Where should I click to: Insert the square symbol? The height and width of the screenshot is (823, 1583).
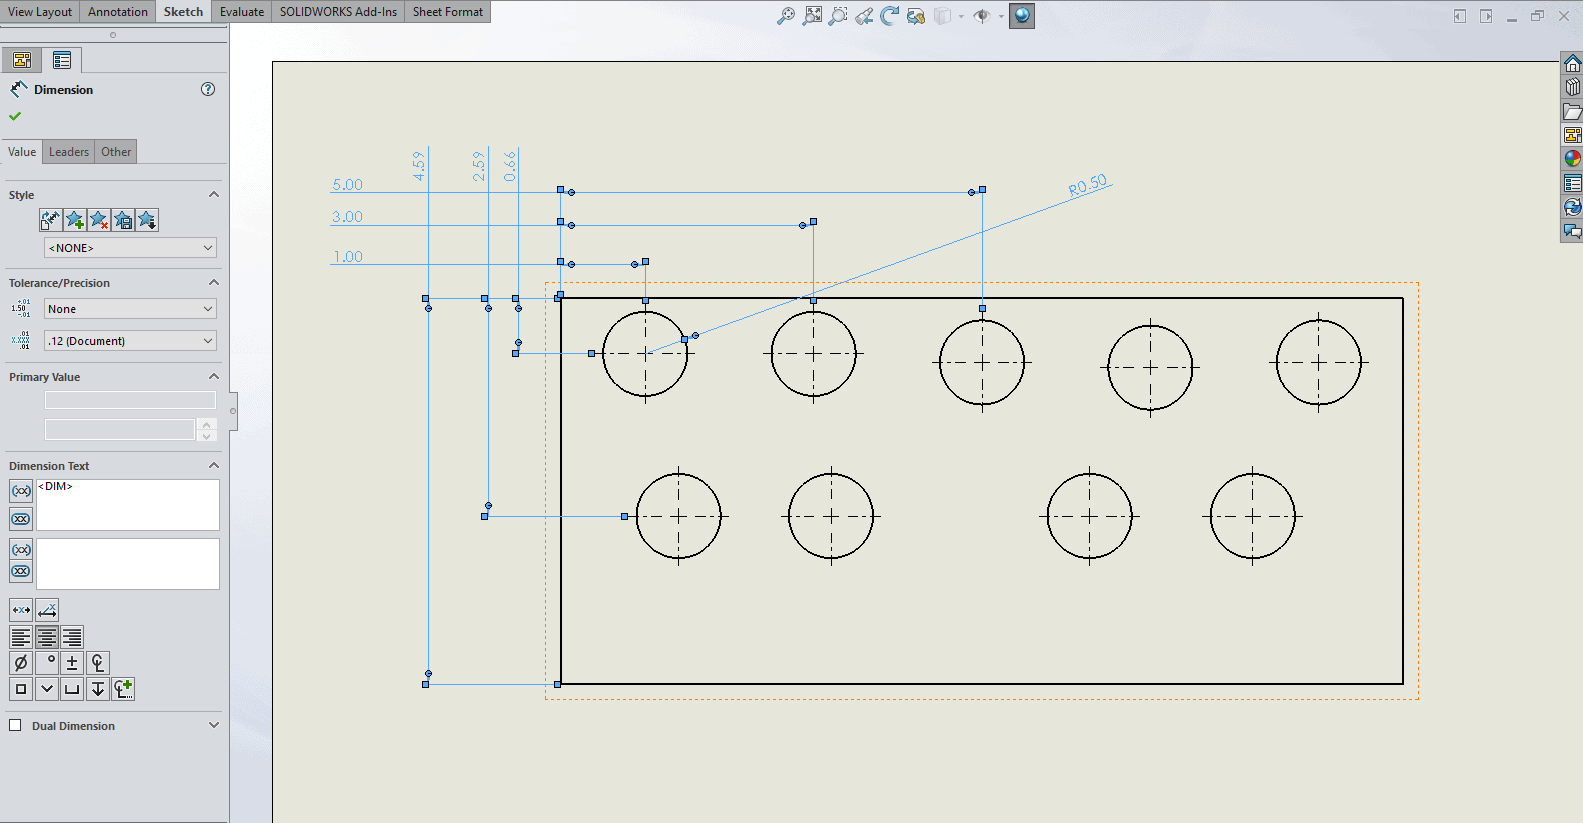(21, 689)
